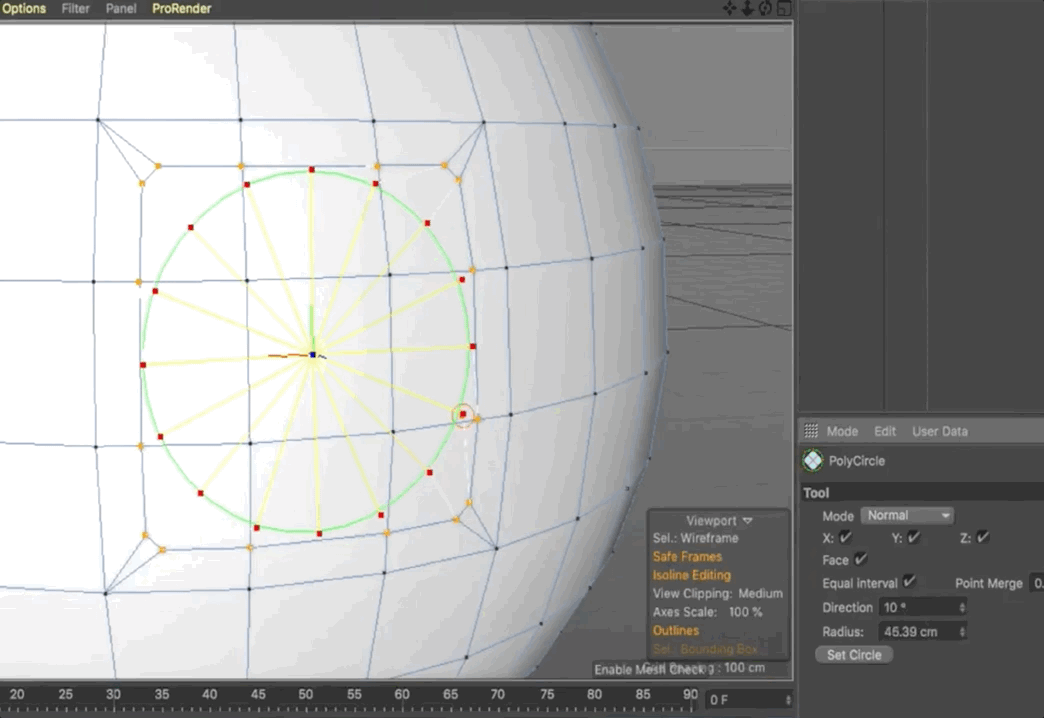1044x718 pixels.
Task: Click the frame field stepper arrows
Action: click(x=788, y=700)
